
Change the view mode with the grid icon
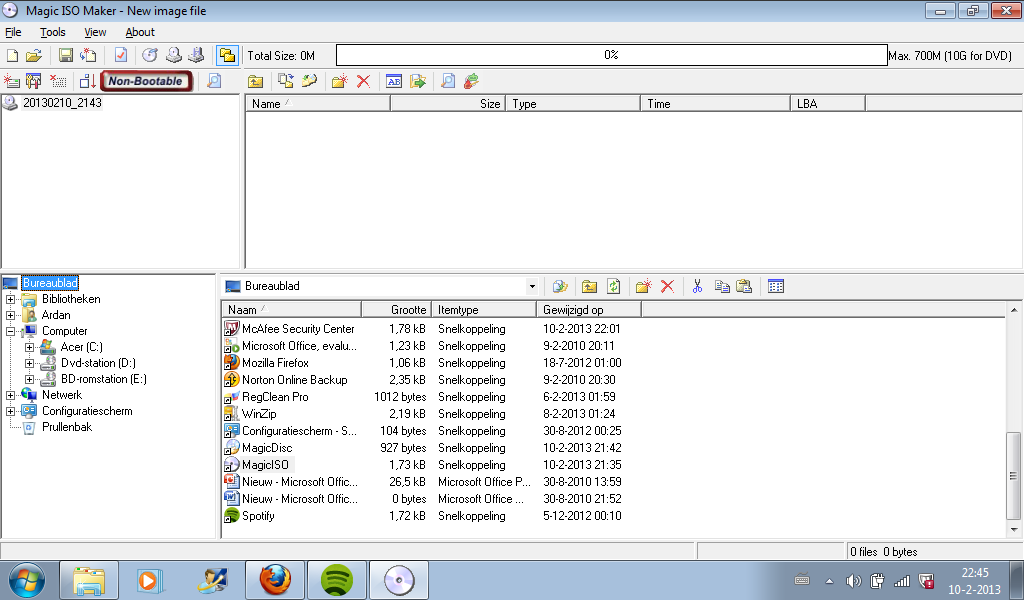[776, 286]
